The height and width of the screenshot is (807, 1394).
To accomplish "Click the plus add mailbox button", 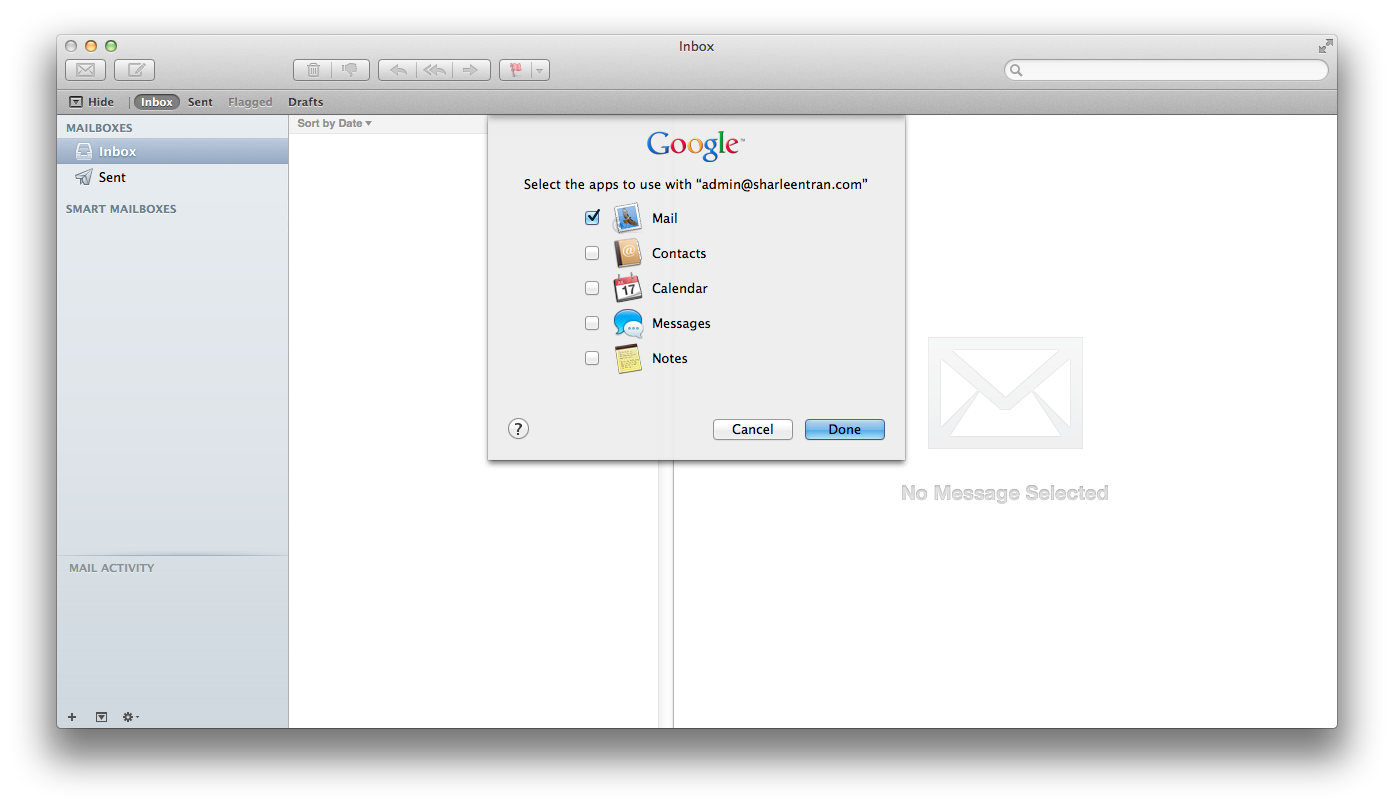I will click(72, 717).
